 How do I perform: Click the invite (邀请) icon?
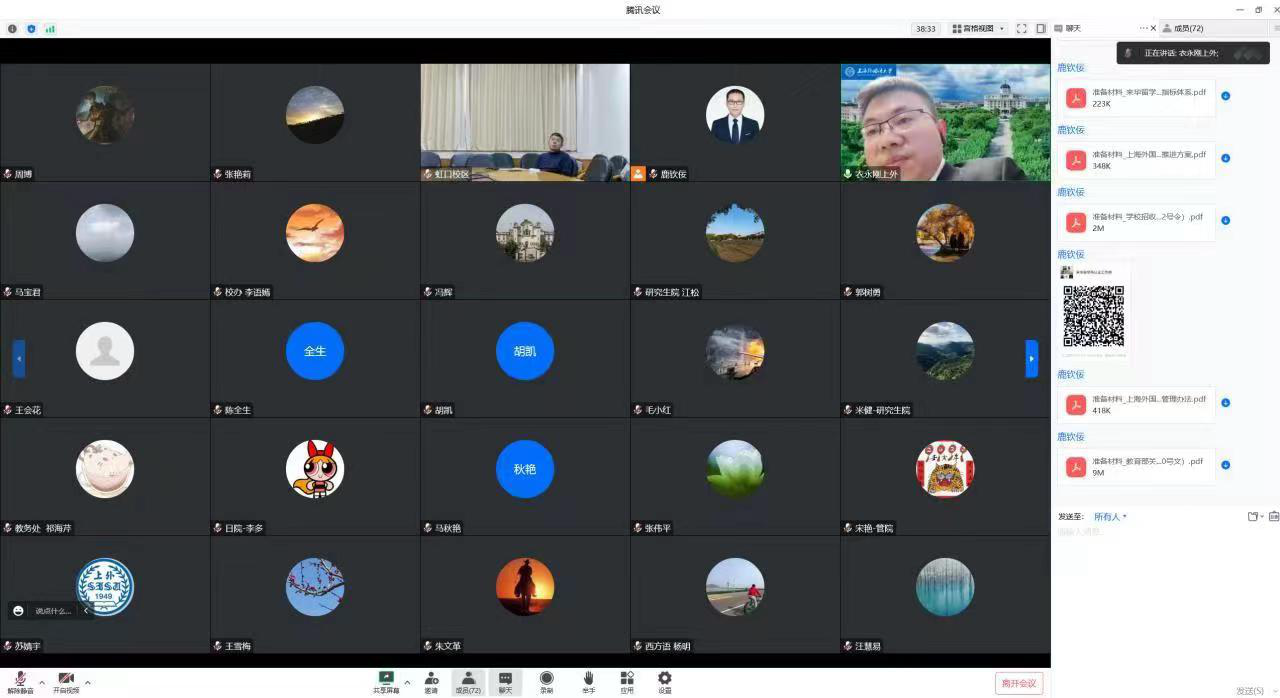pyautogui.click(x=431, y=681)
